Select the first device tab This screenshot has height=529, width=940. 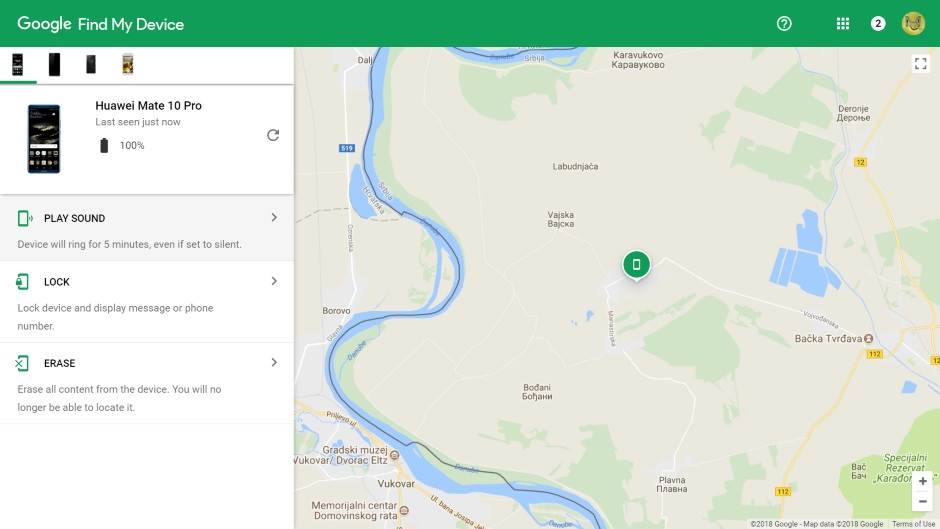[17, 65]
